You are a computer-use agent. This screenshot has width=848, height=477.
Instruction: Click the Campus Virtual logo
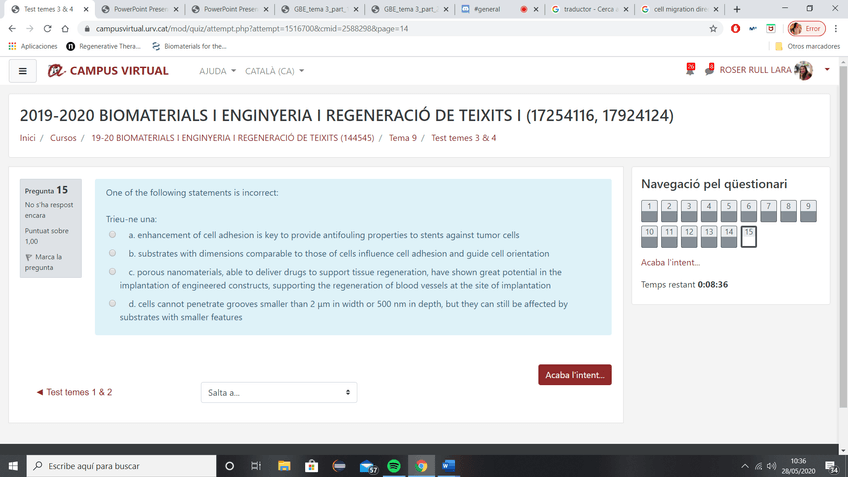[x=108, y=71]
